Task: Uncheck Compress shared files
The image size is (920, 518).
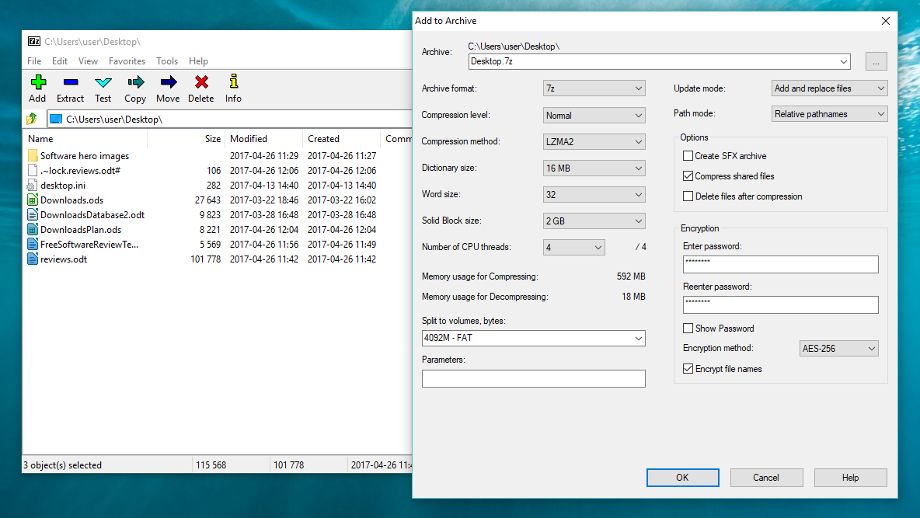Action: click(x=687, y=176)
